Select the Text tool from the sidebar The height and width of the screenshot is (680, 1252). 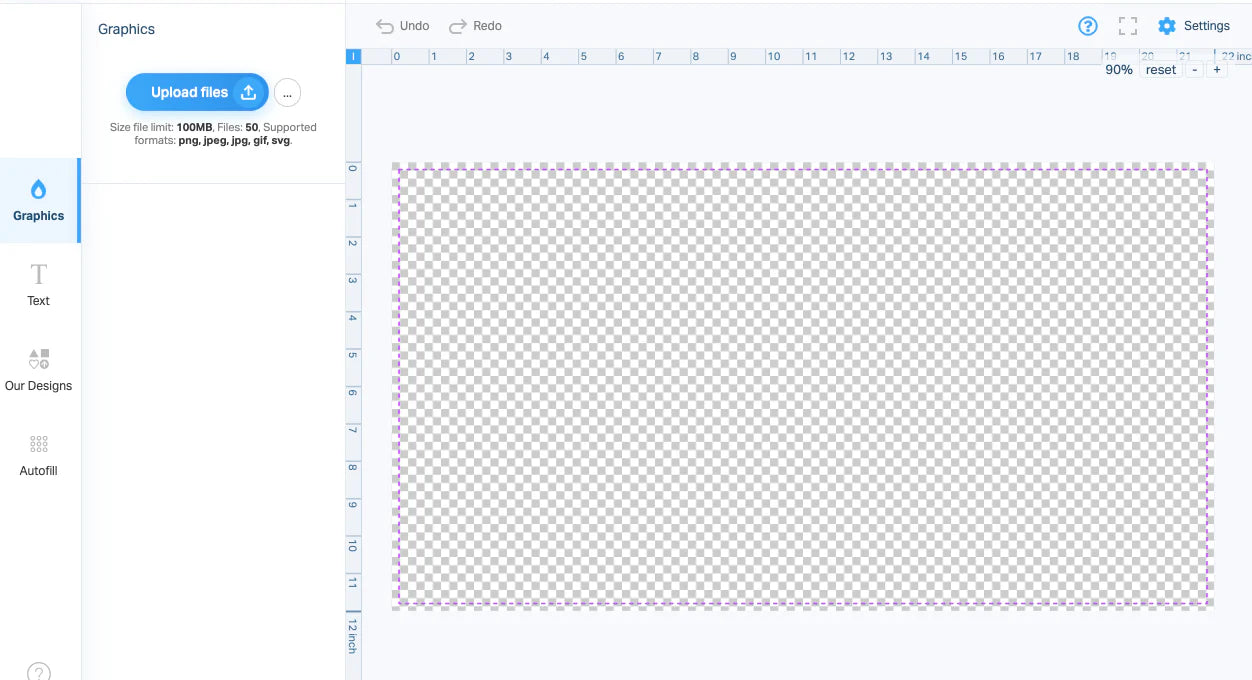tap(38, 285)
